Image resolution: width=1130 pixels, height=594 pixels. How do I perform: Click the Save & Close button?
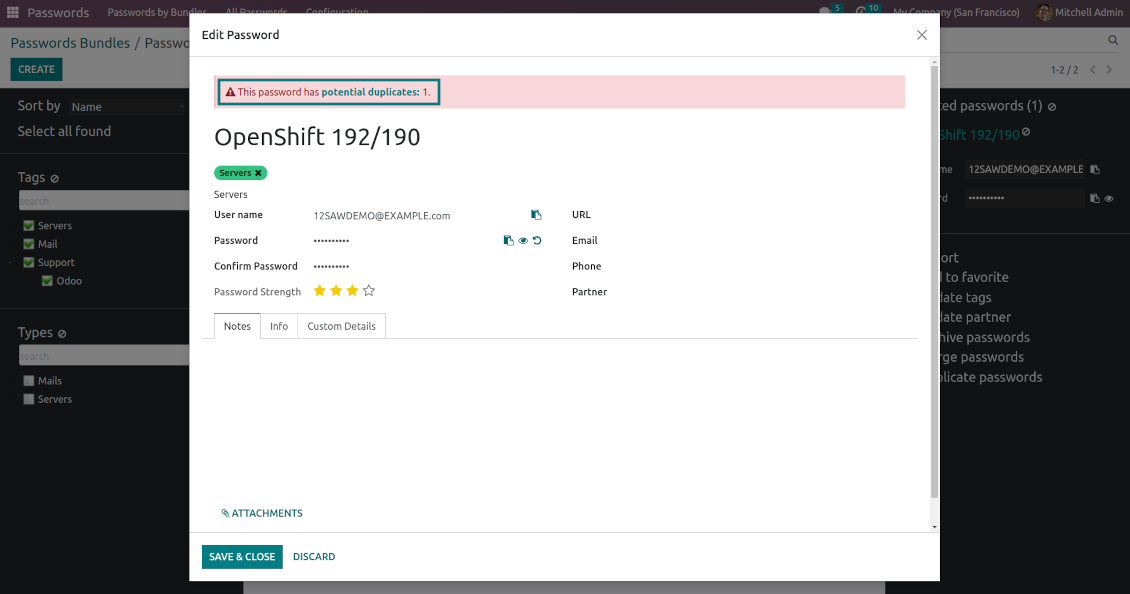242,557
